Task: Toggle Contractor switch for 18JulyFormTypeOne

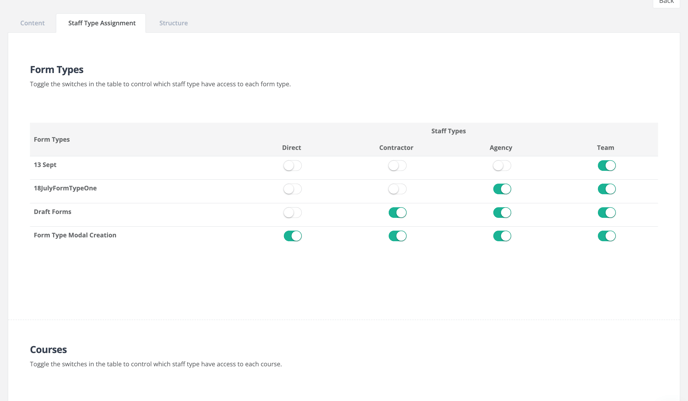Action: [x=397, y=189]
